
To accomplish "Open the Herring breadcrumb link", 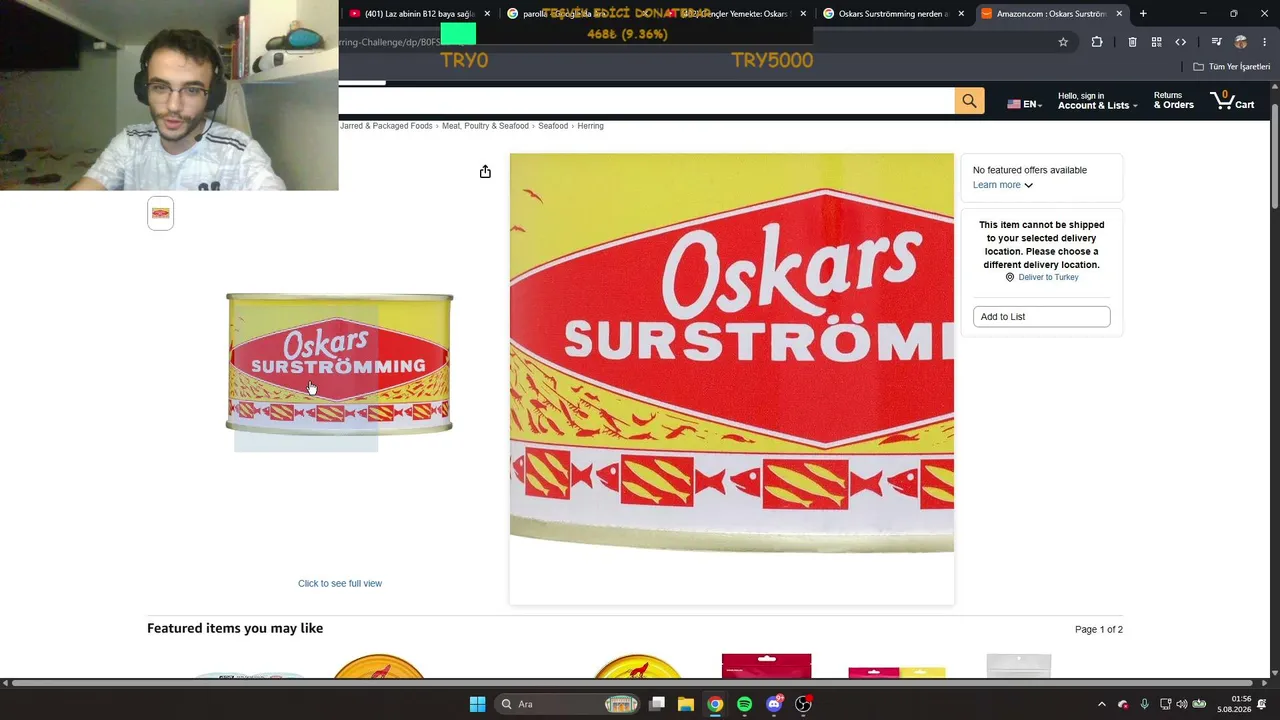I will click(590, 126).
